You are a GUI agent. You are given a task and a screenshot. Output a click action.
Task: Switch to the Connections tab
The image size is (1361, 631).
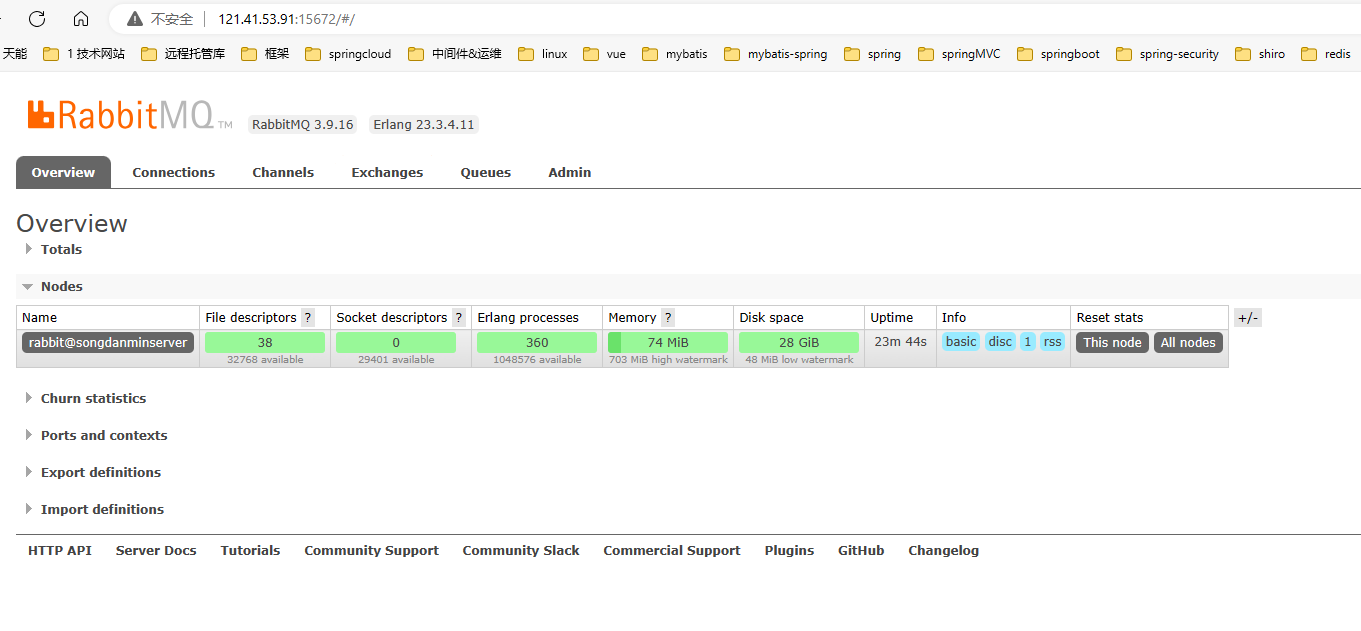(x=174, y=172)
